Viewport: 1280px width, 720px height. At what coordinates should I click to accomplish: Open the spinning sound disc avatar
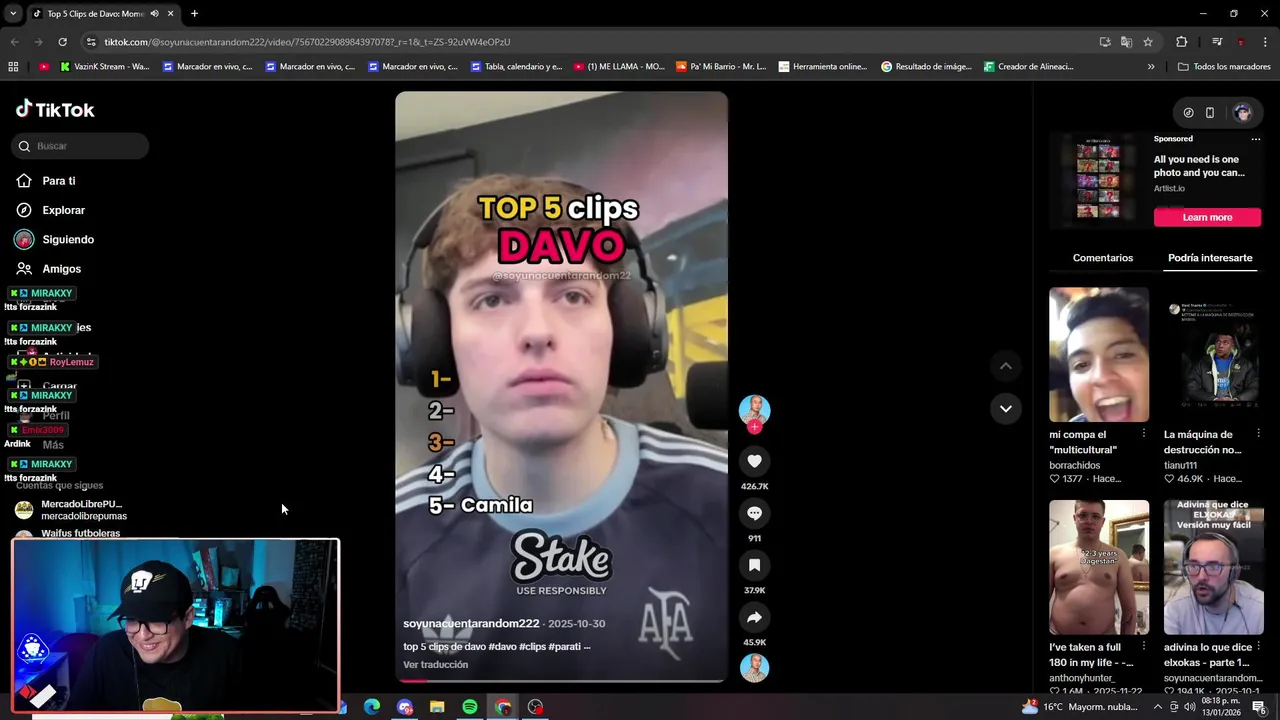coord(754,668)
